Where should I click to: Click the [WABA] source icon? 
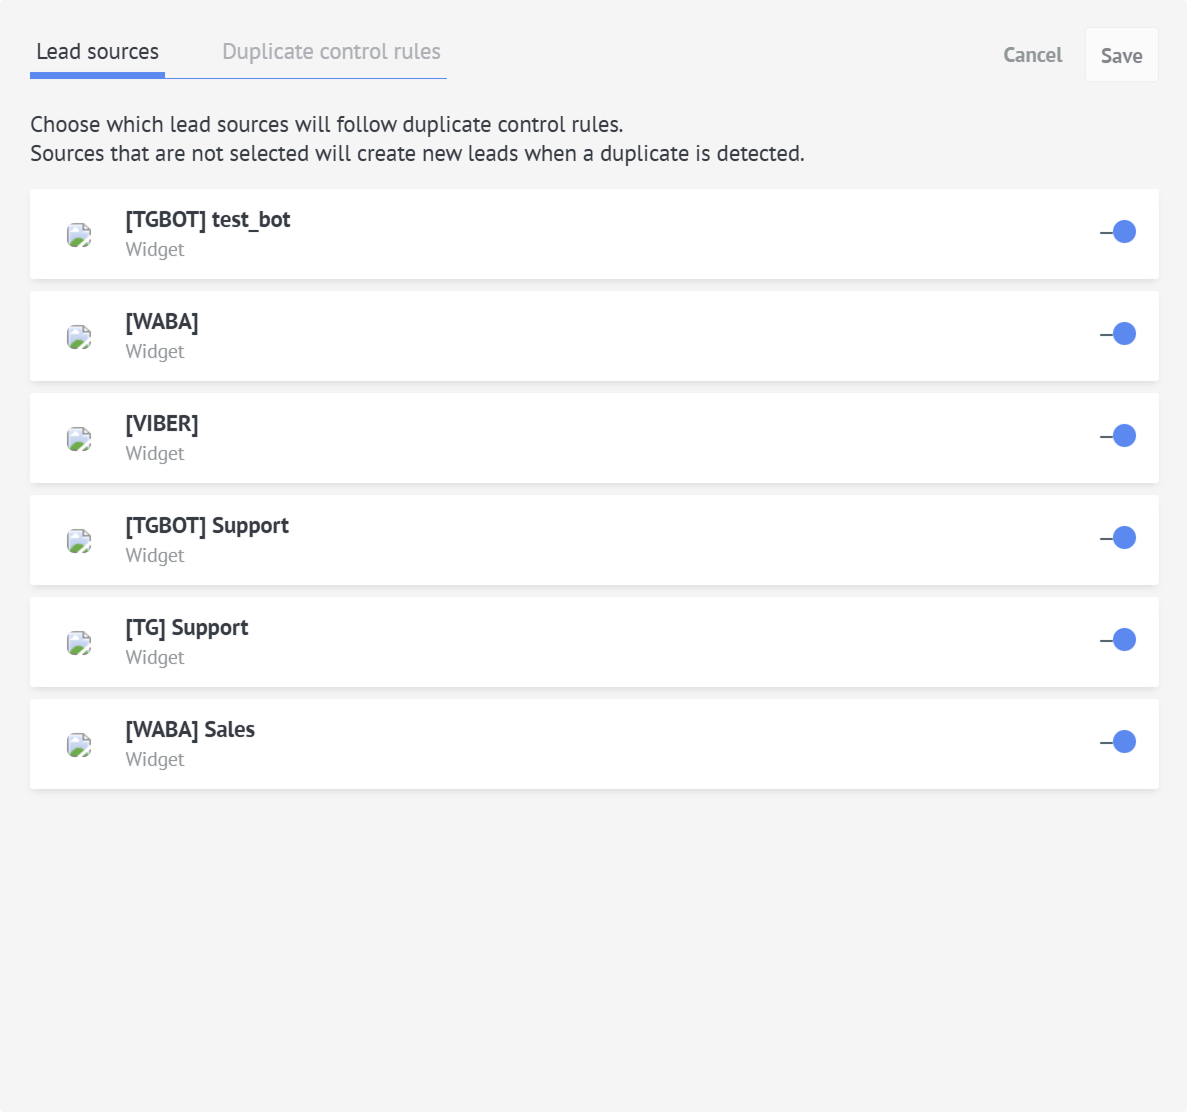tap(79, 337)
